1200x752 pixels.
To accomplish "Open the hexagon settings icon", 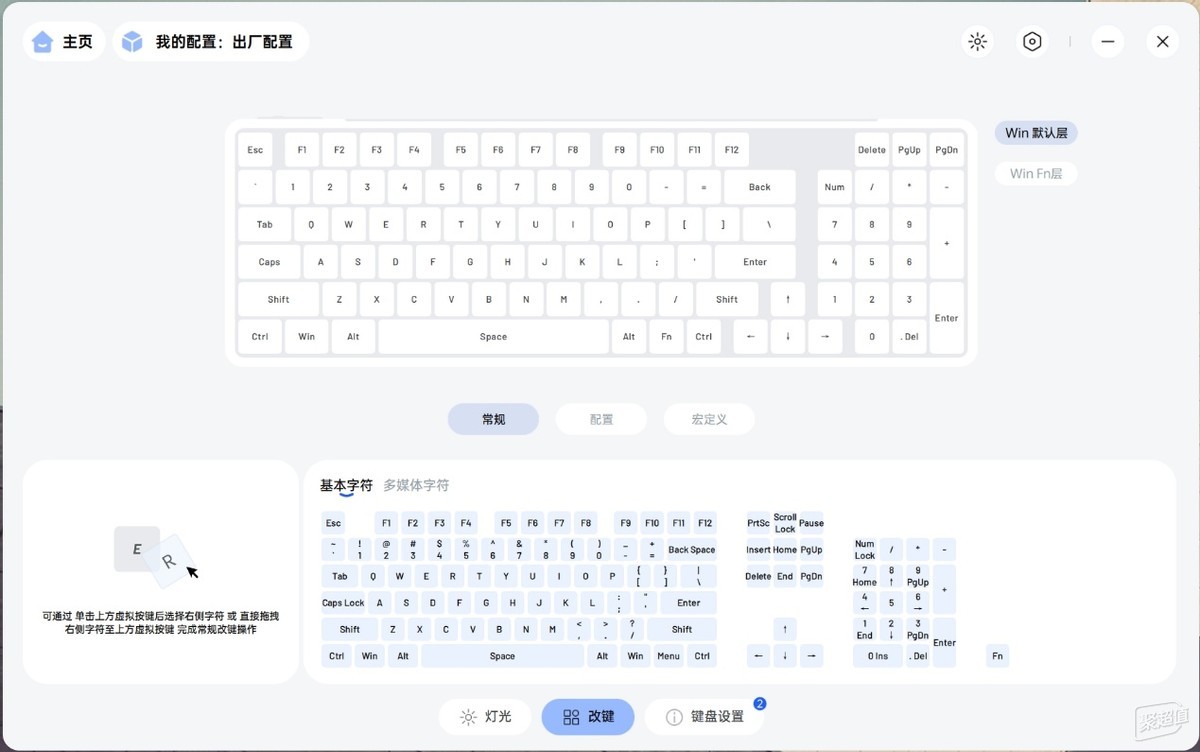I will (x=1033, y=42).
